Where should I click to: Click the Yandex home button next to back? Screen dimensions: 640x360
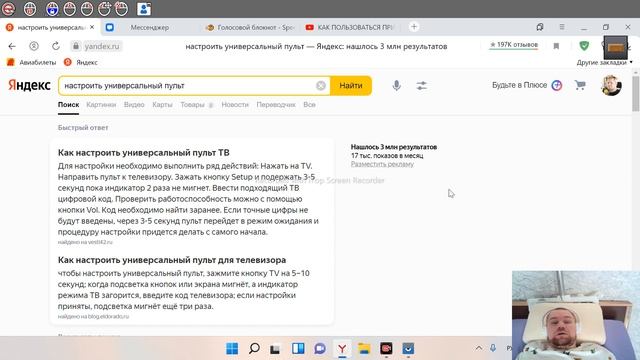pos(34,46)
